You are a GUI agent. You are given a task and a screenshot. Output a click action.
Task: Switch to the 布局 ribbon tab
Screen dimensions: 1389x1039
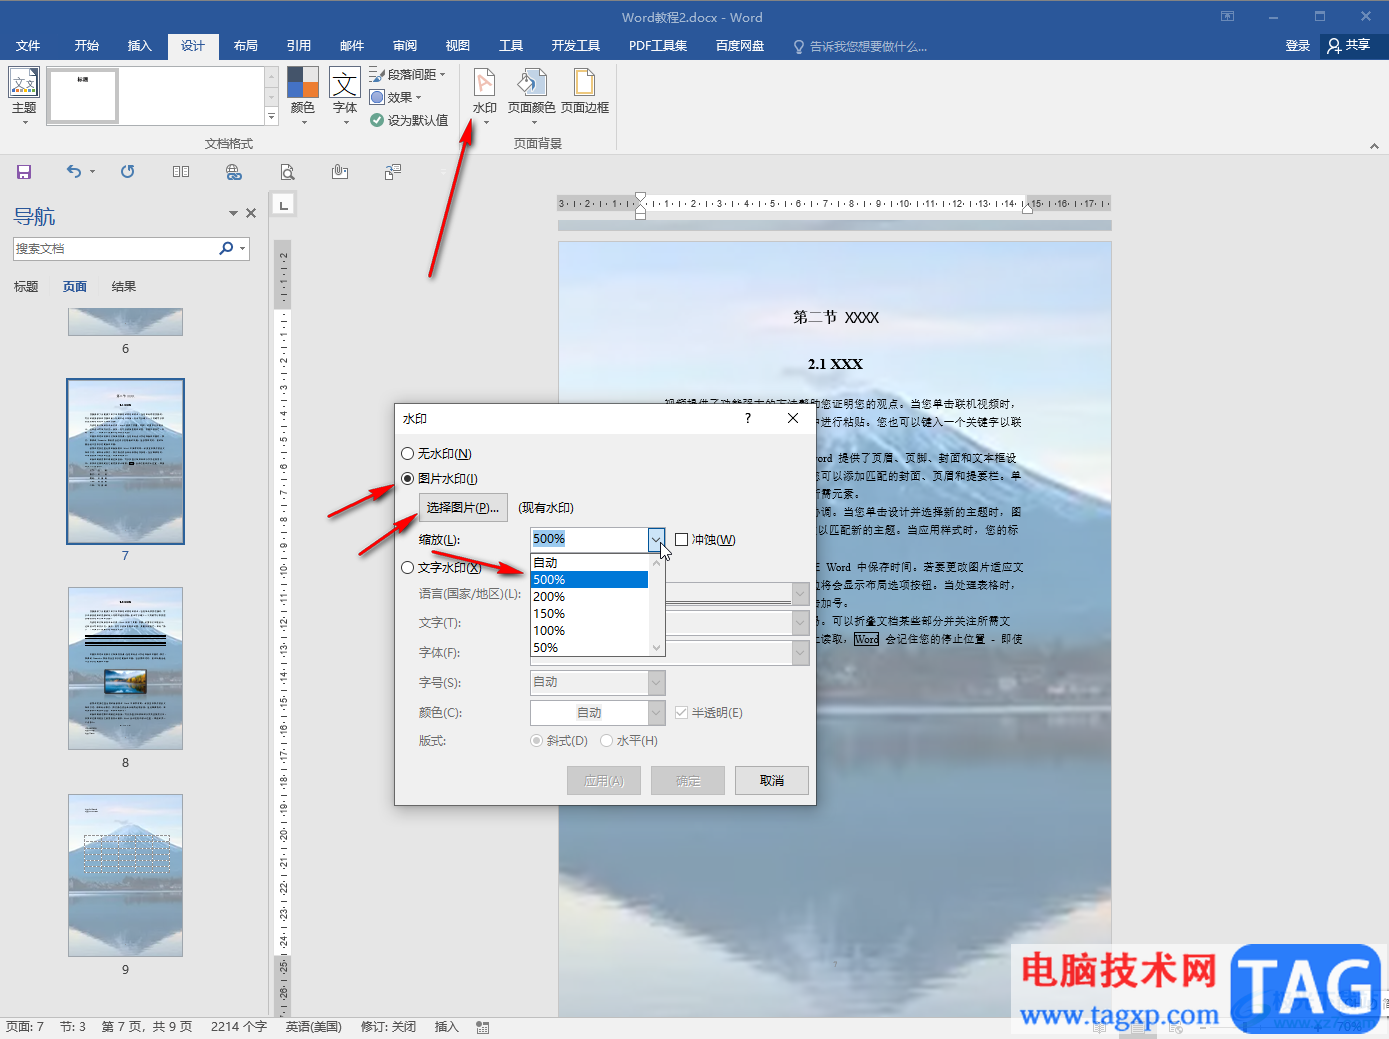[246, 46]
